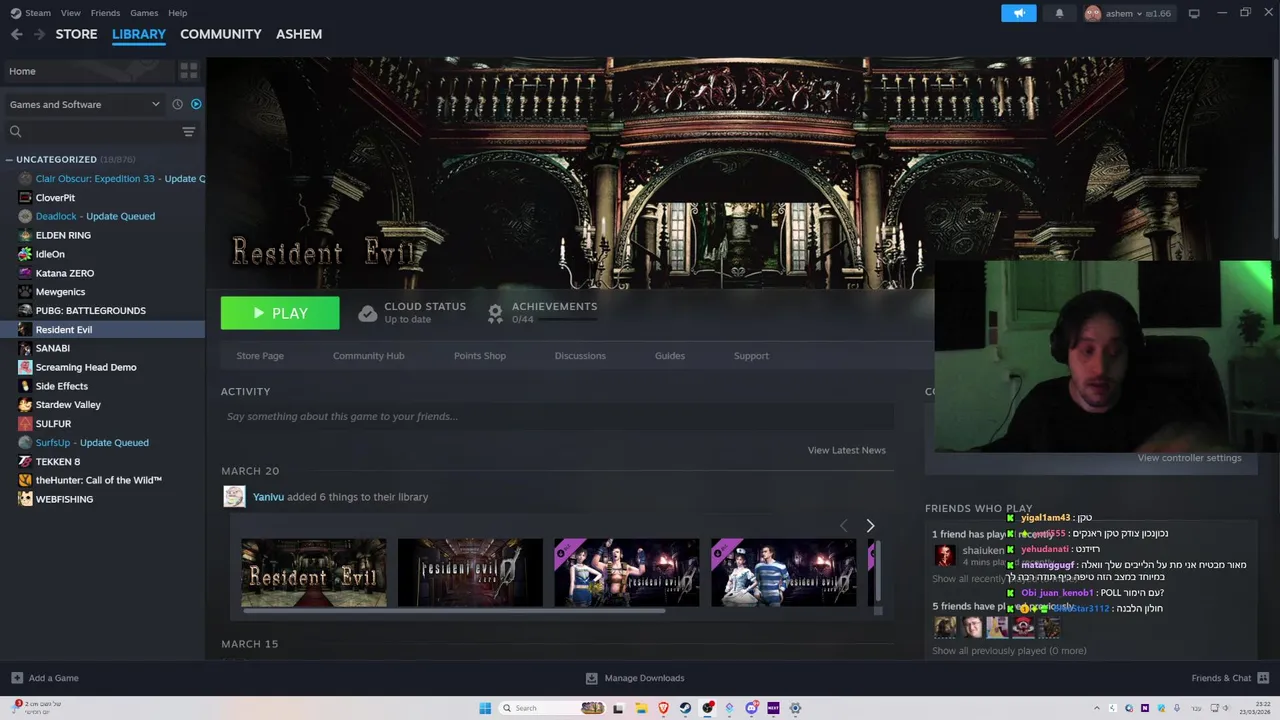The width and height of the screenshot is (1280, 720).
Task: Open the Games and Software filter dropdown
Action: coord(85,104)
